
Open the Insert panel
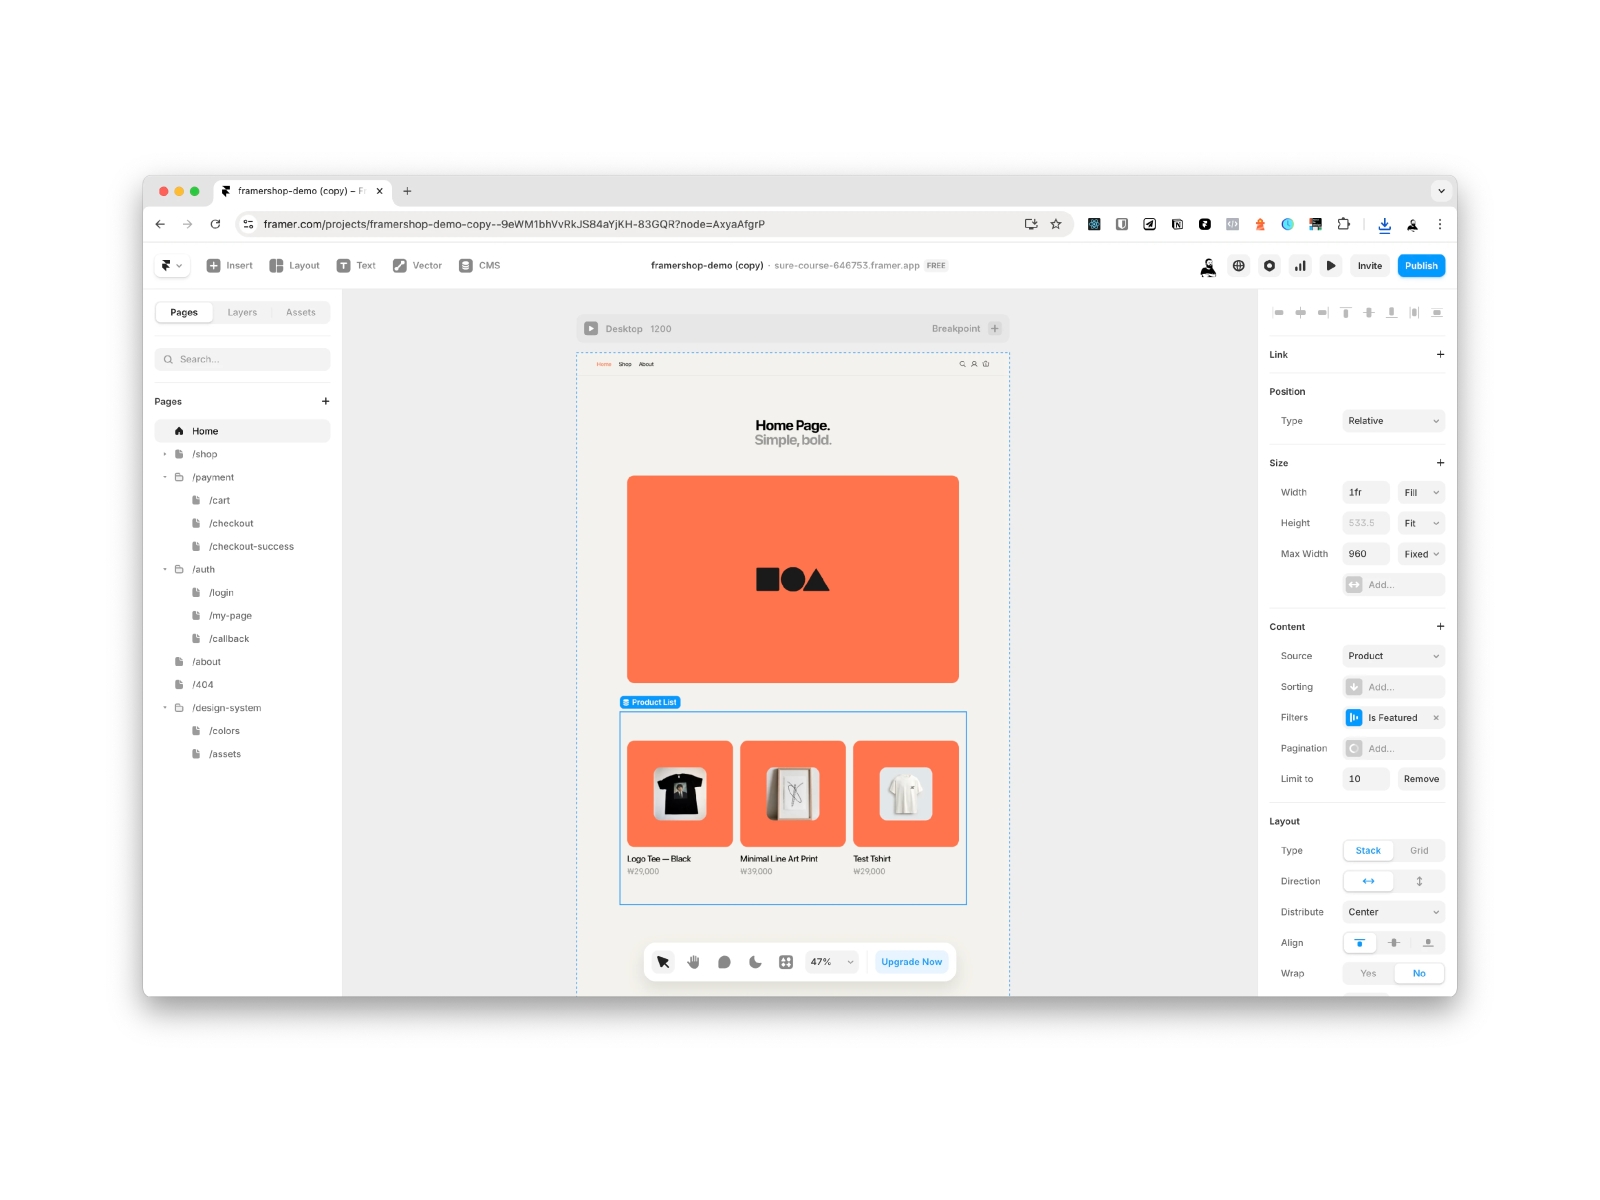coord(229,265)
